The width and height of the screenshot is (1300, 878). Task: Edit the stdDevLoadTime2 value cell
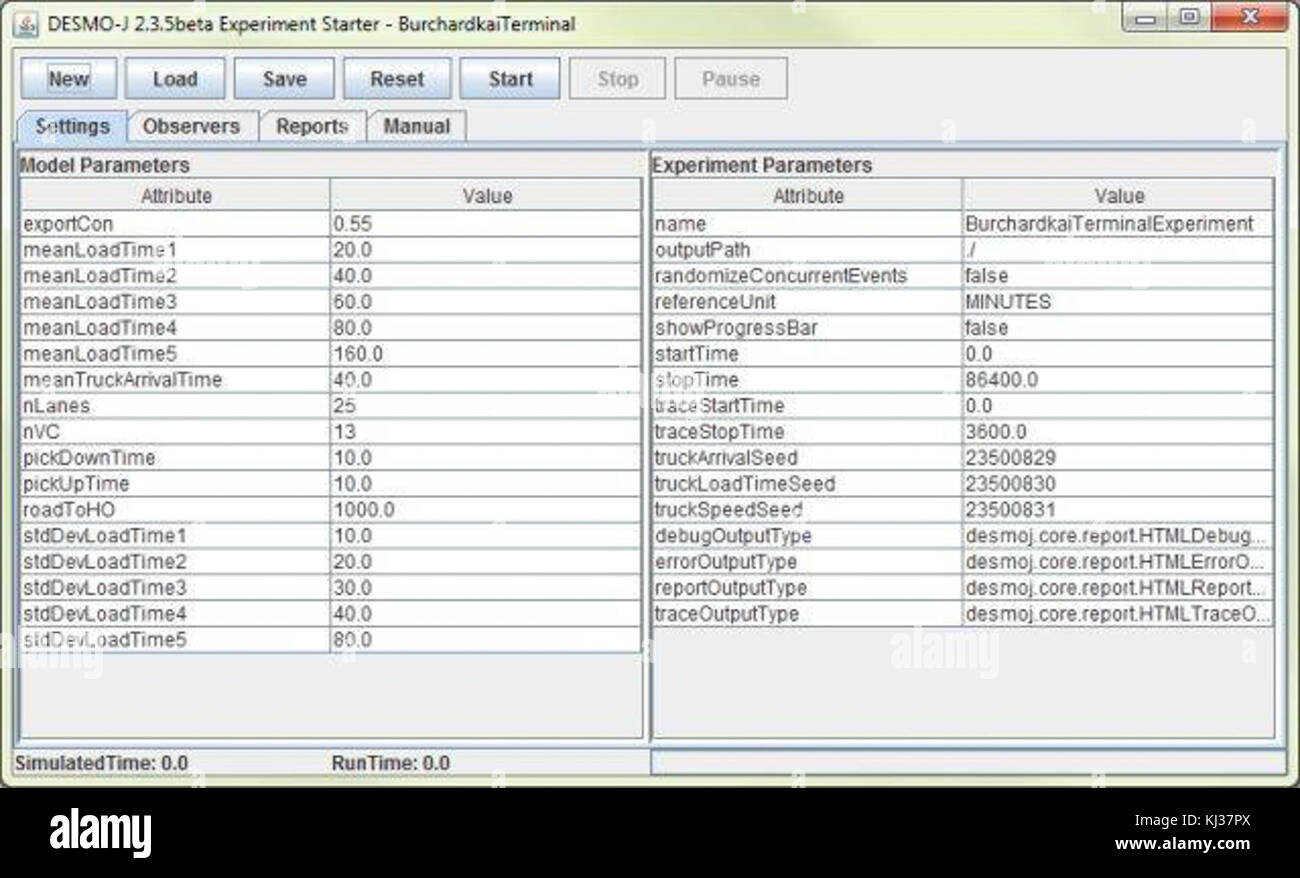pyautogui.click(x=486, y=562)
